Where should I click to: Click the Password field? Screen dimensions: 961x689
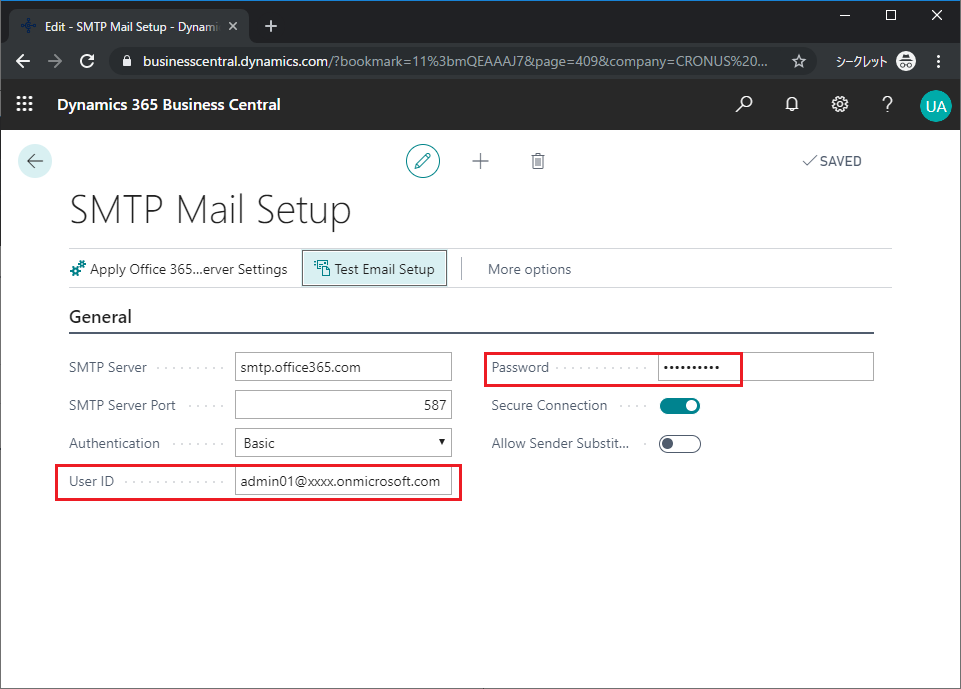pos(765,367)
